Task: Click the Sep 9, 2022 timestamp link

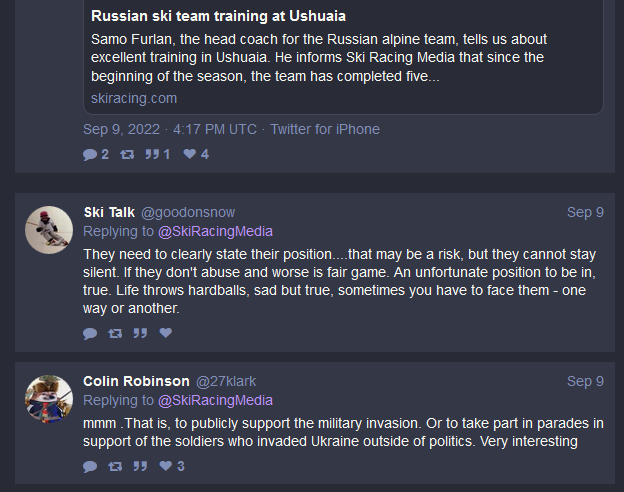Action: (170, 129)
